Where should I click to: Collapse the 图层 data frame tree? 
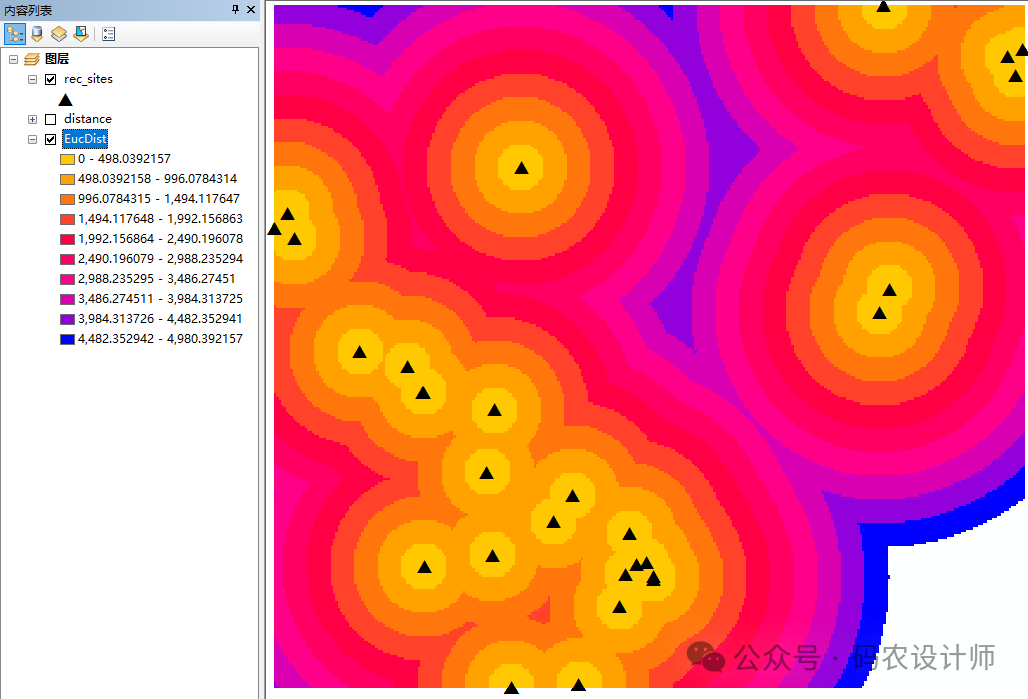pos(13,59)
